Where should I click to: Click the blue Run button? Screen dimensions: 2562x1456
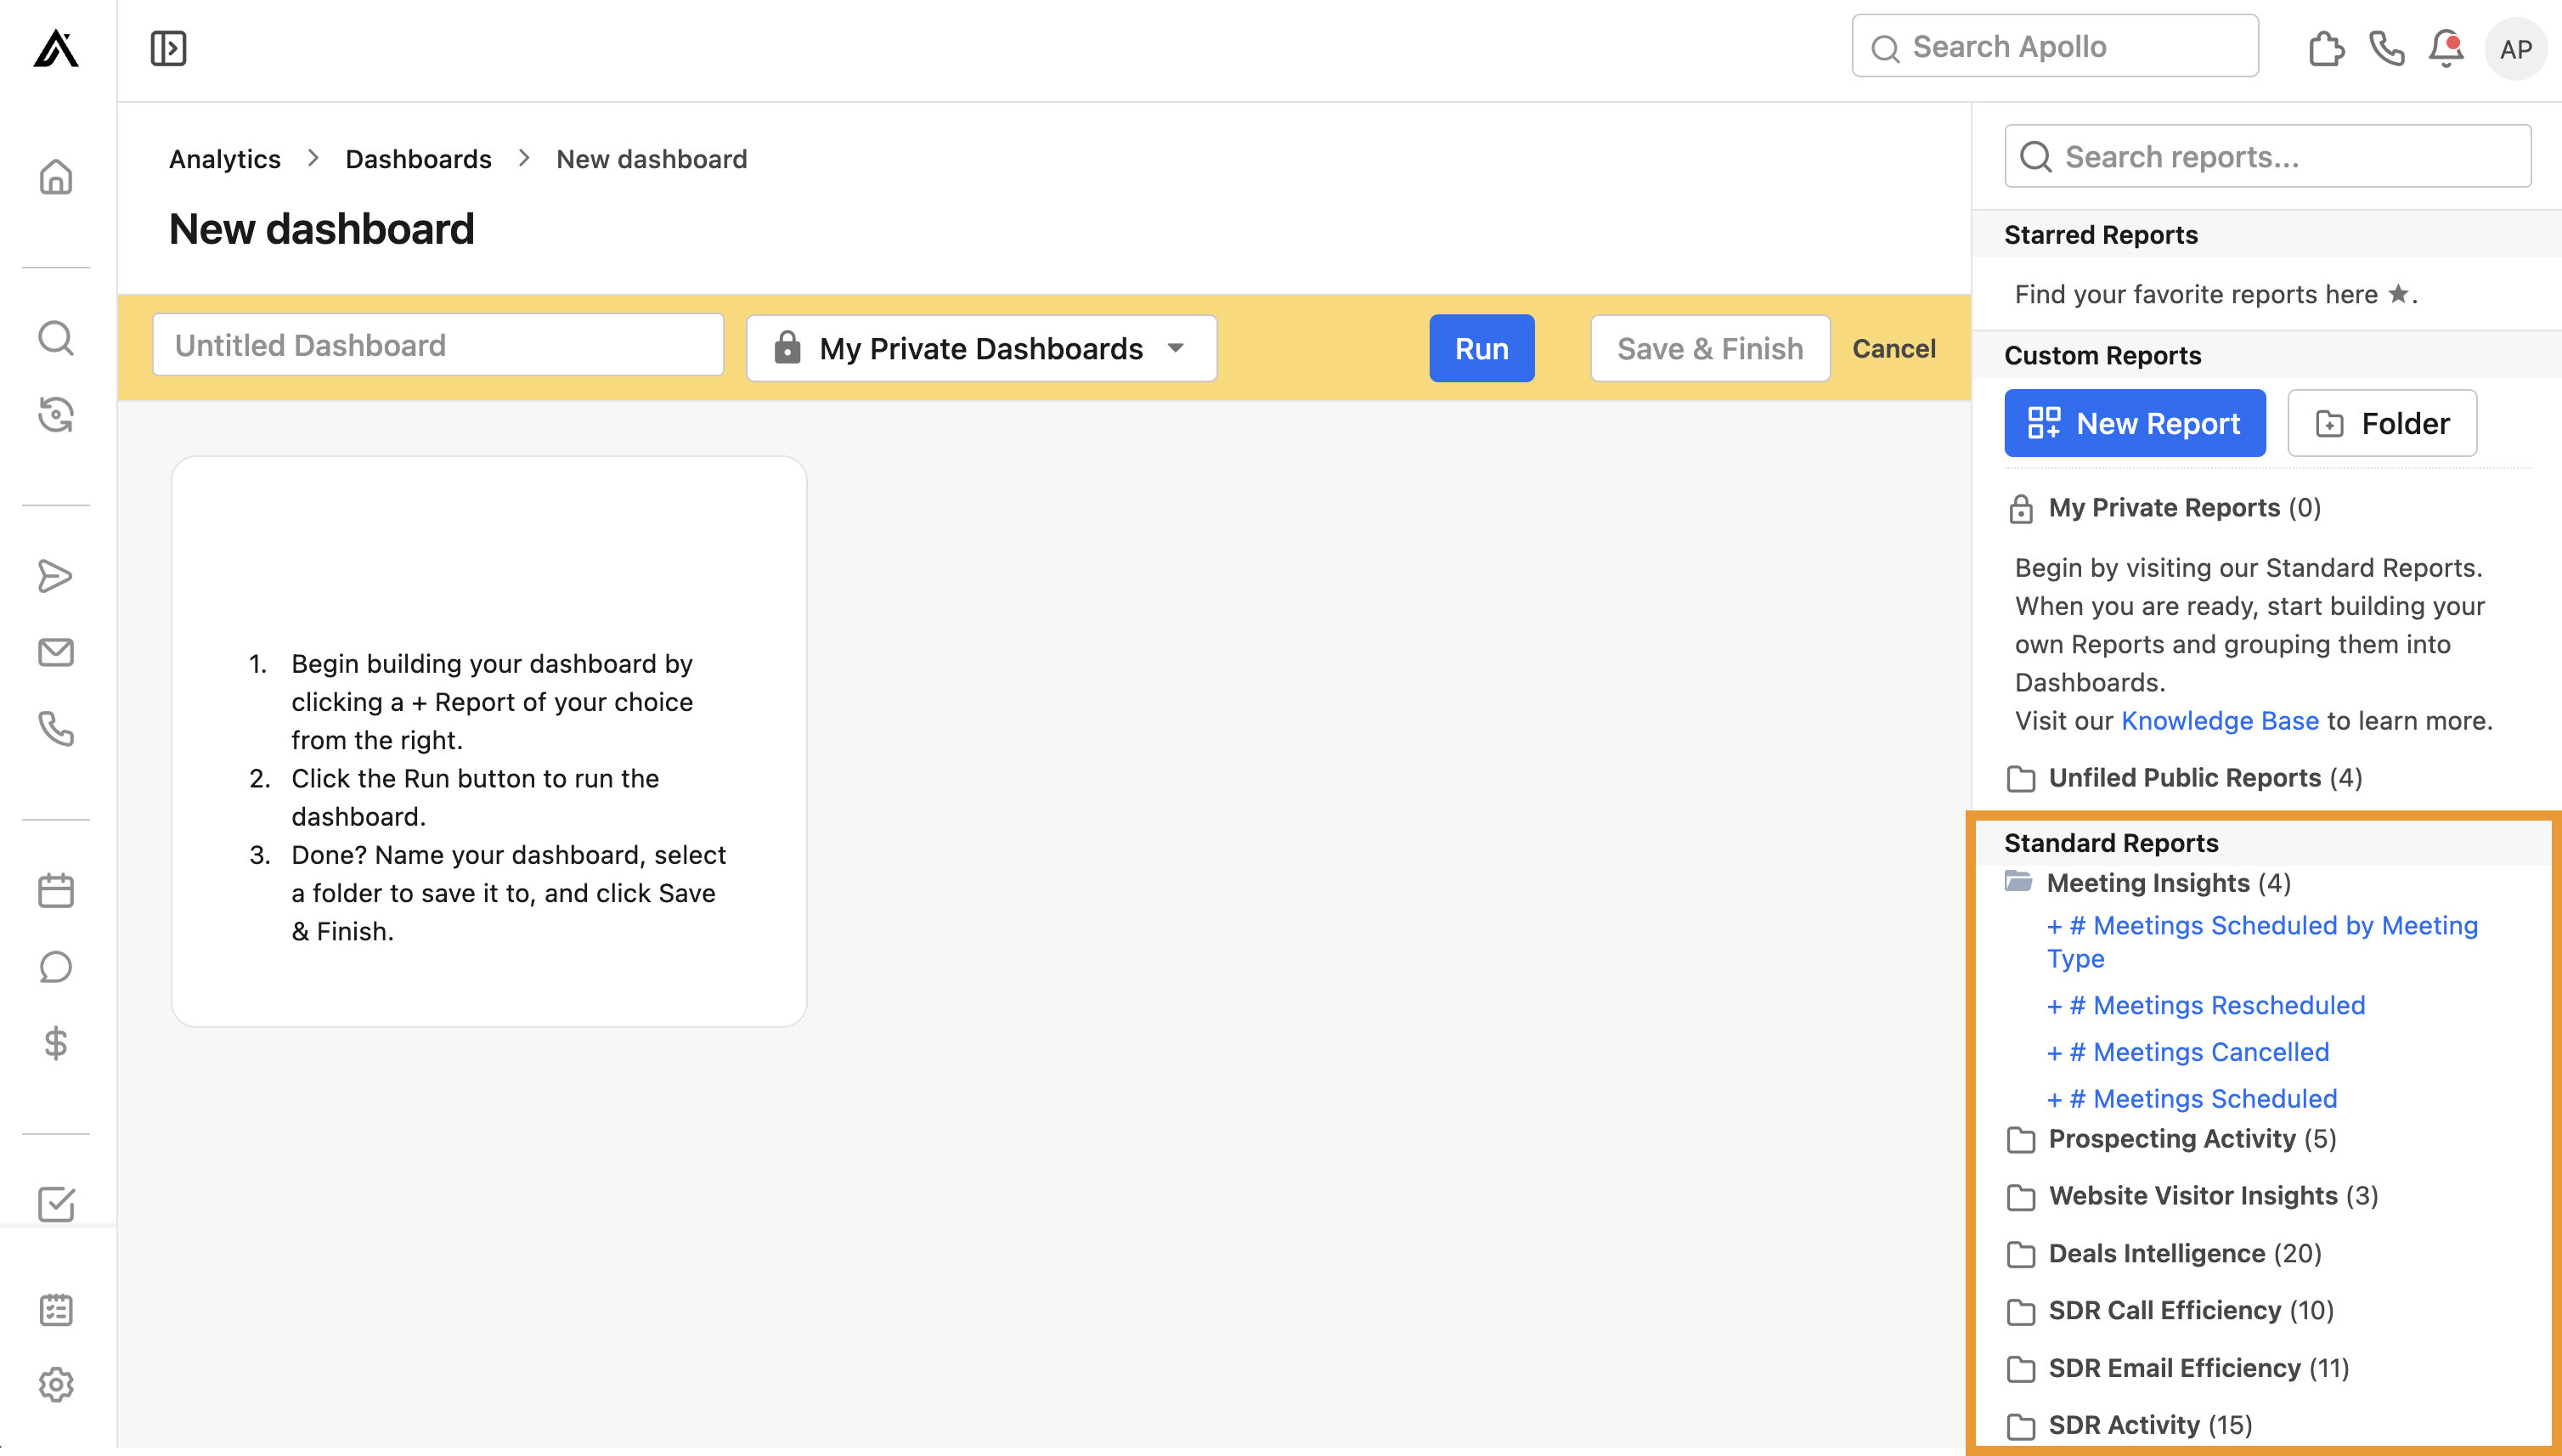[1481, 348]
